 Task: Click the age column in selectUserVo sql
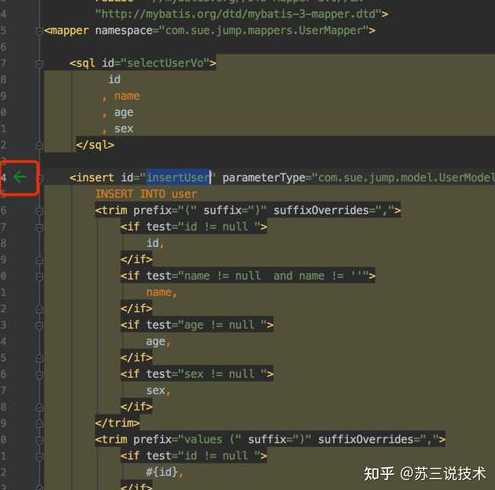(124, 113)
